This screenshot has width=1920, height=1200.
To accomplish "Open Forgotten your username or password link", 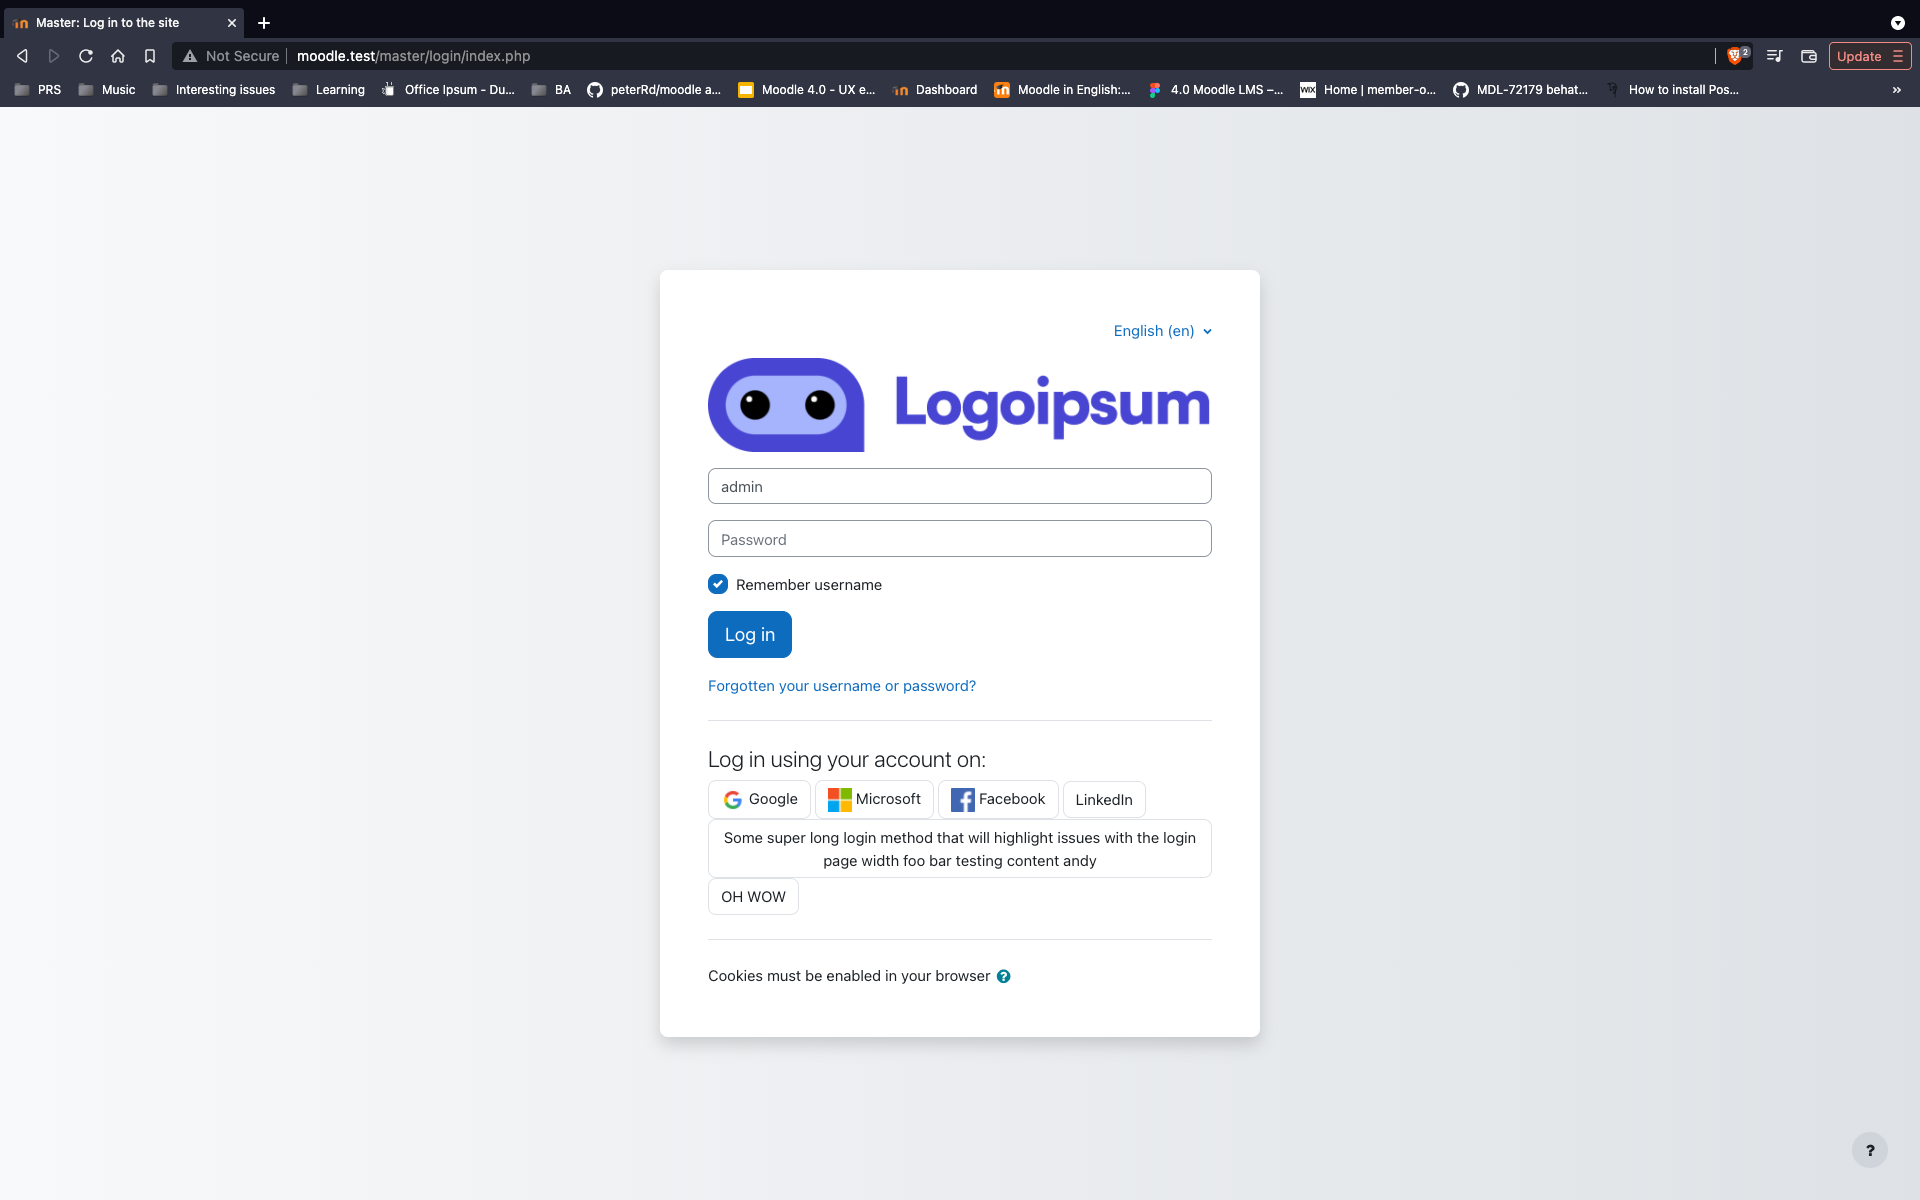I will [841, 686].
